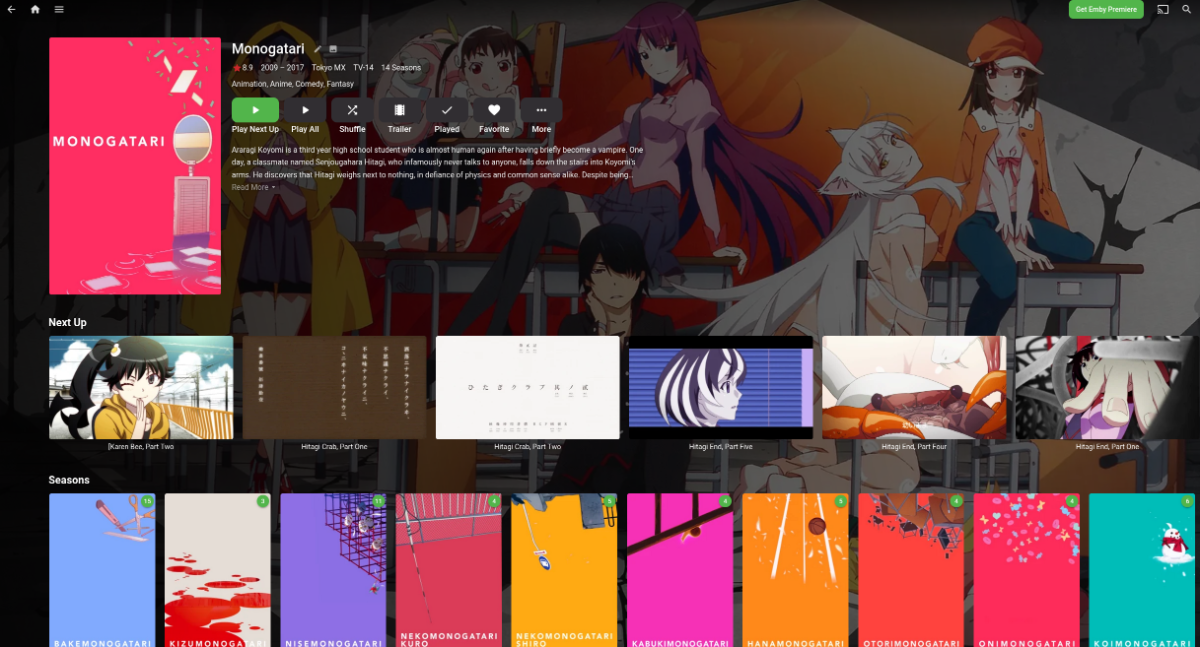Click the Anime genre link
This screenshot has width=1200, height=647.
click(280, 84)
